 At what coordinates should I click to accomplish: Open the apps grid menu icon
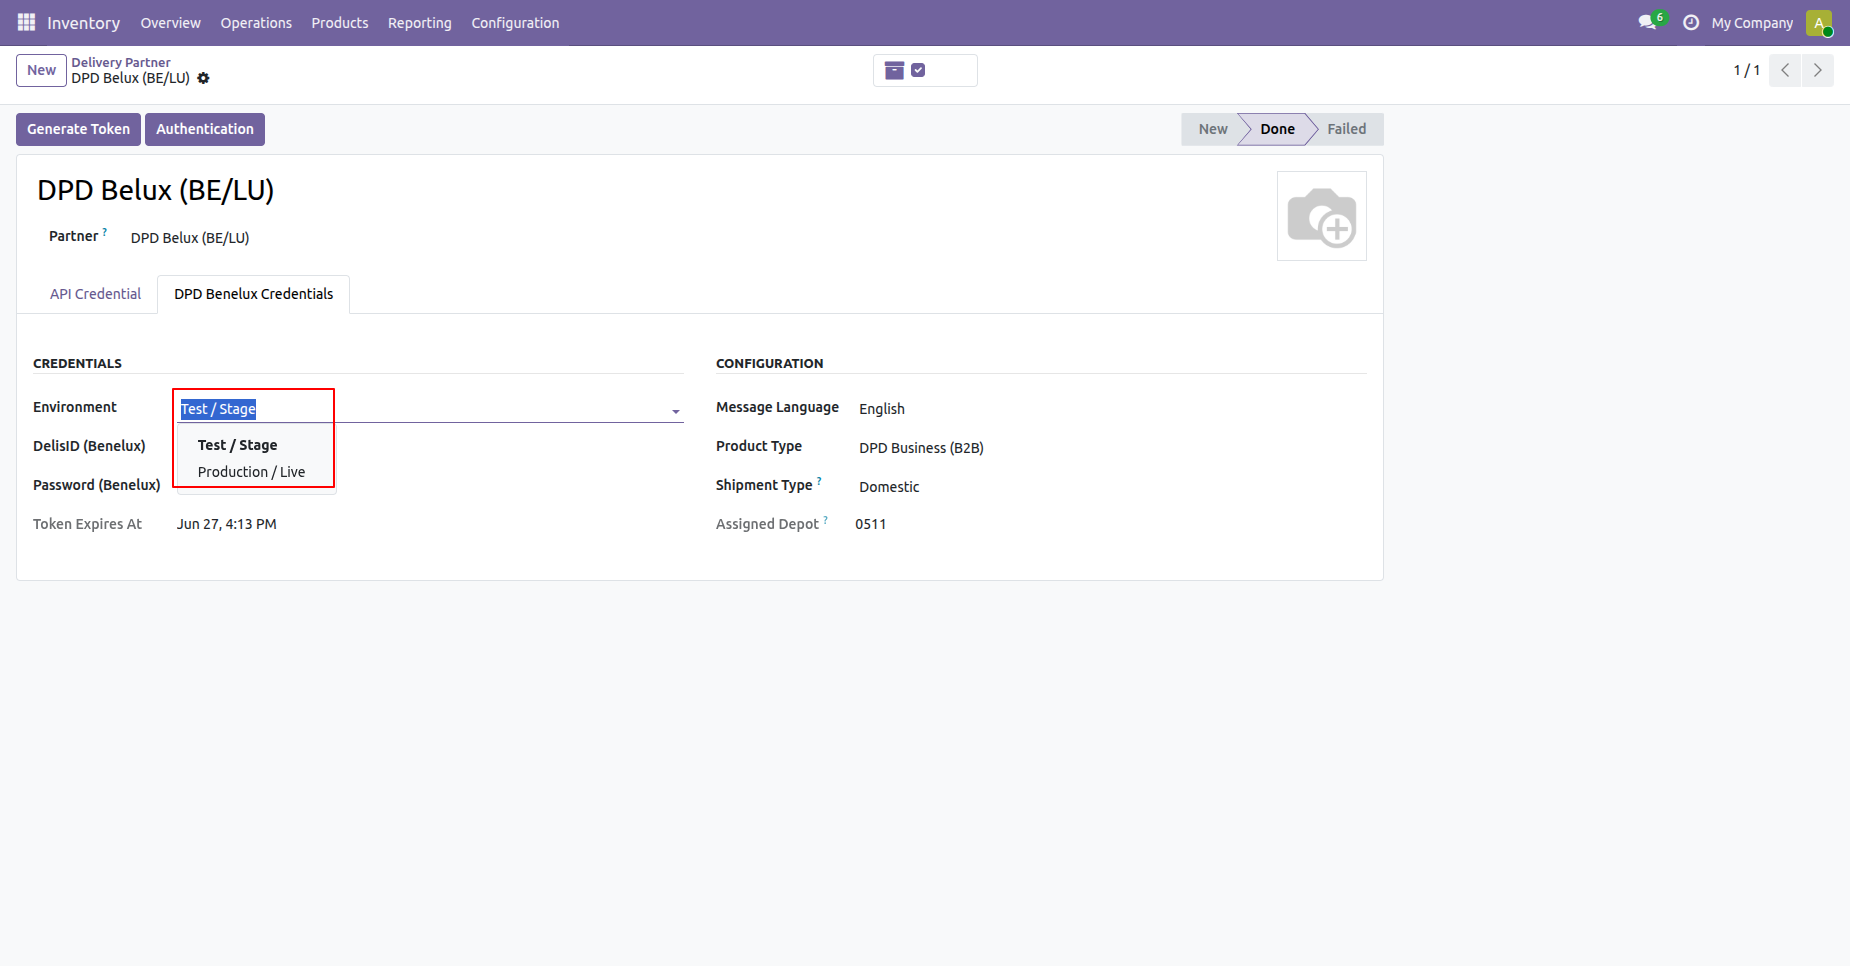click(26, 22)
